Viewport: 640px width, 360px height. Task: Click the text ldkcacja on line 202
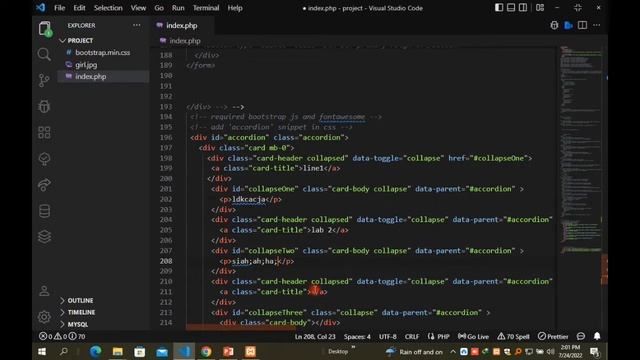249,199
